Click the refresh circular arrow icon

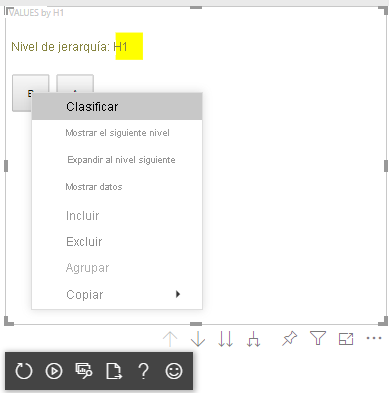[24, 371]
